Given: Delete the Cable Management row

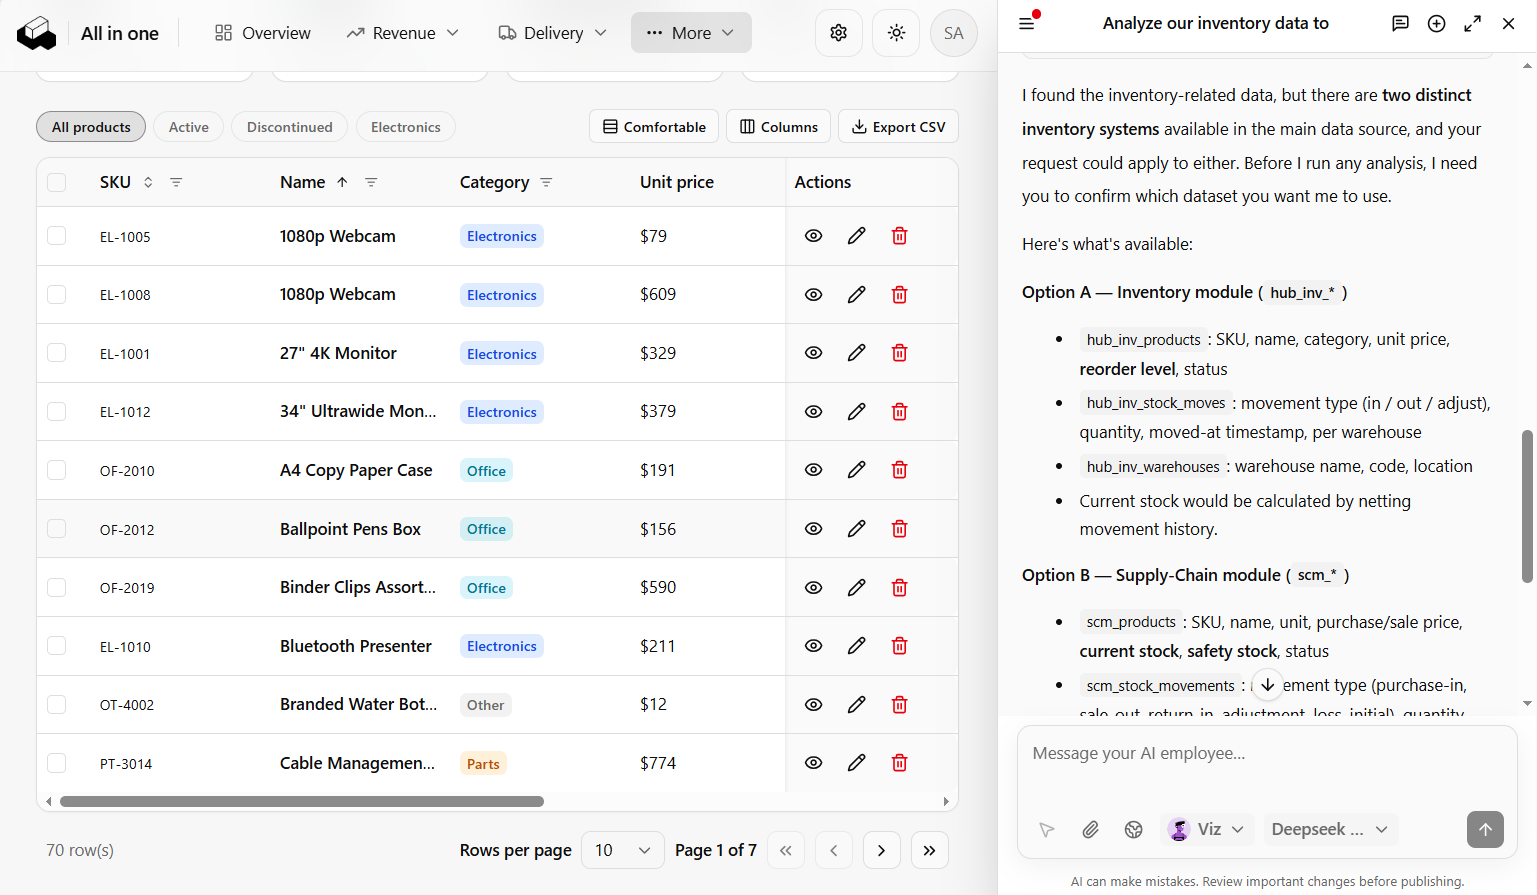Looking at the screenshot, I should click(899, 763).
